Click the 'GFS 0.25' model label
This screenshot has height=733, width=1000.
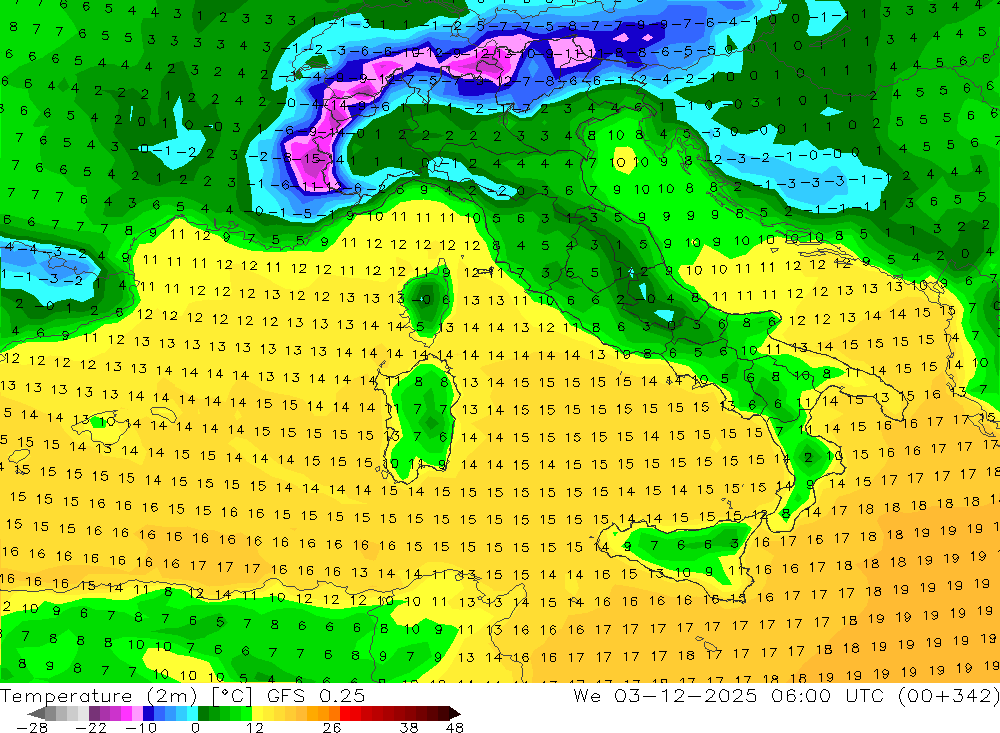pos(316,696)
